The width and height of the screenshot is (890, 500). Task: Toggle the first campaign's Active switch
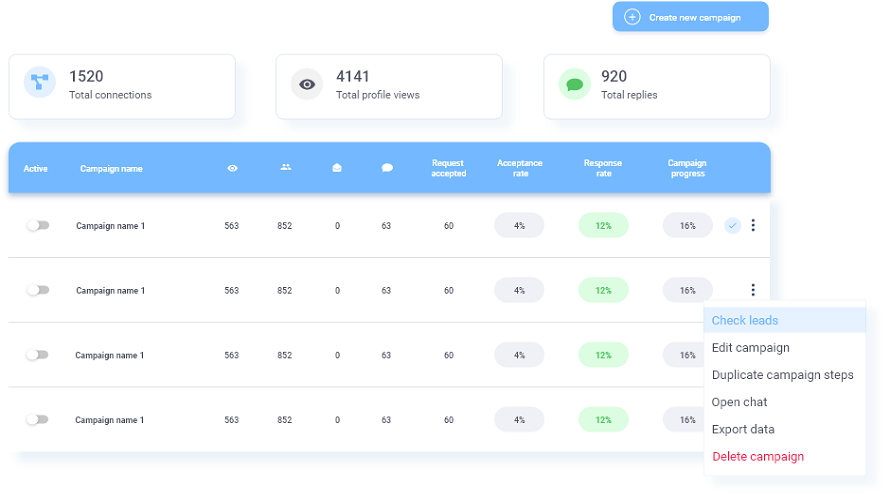pyautogui.click(x=38, y=225)
